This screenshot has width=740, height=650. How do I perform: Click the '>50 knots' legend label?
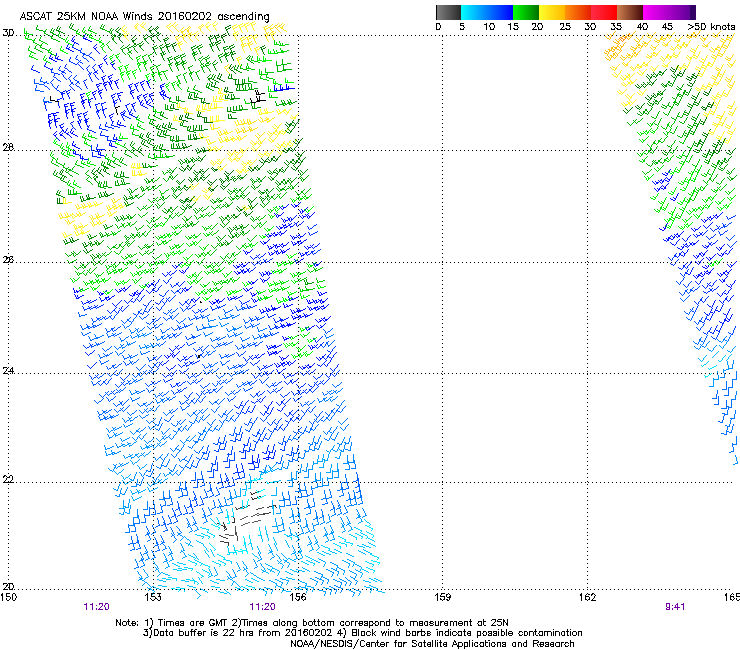tap(711, 26)
